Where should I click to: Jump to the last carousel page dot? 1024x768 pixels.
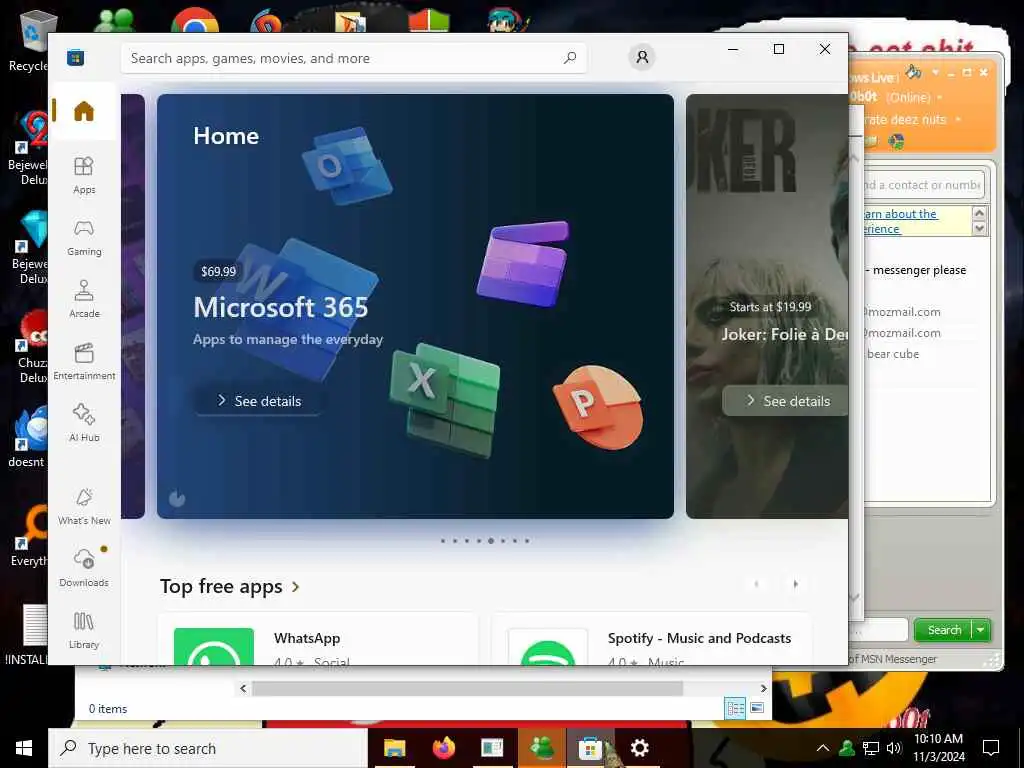click(527, 541)
